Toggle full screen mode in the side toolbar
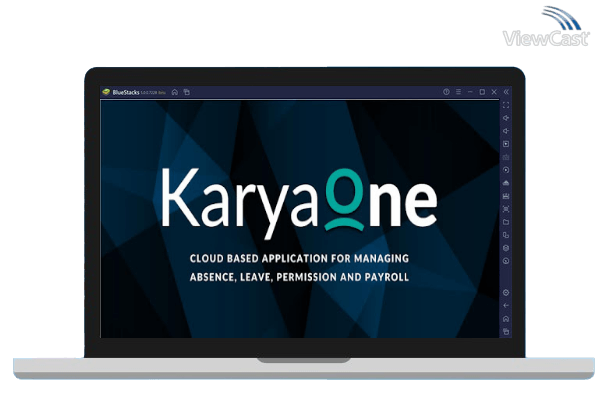Image resolution: width=602 pixels, height=414 pixels. 506,105
